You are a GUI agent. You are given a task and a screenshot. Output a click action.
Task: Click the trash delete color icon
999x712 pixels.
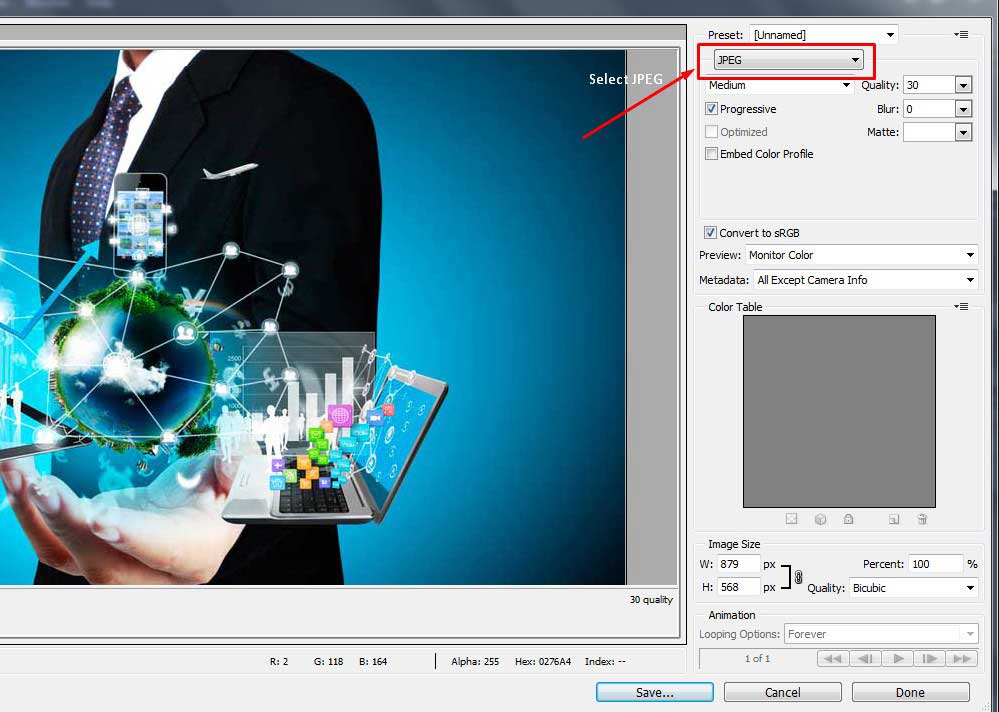(922, 519)
